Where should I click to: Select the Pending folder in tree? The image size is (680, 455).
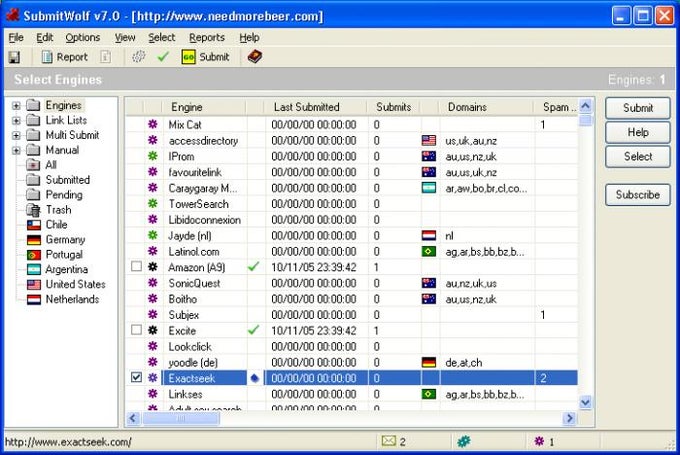tap(55, 195)
